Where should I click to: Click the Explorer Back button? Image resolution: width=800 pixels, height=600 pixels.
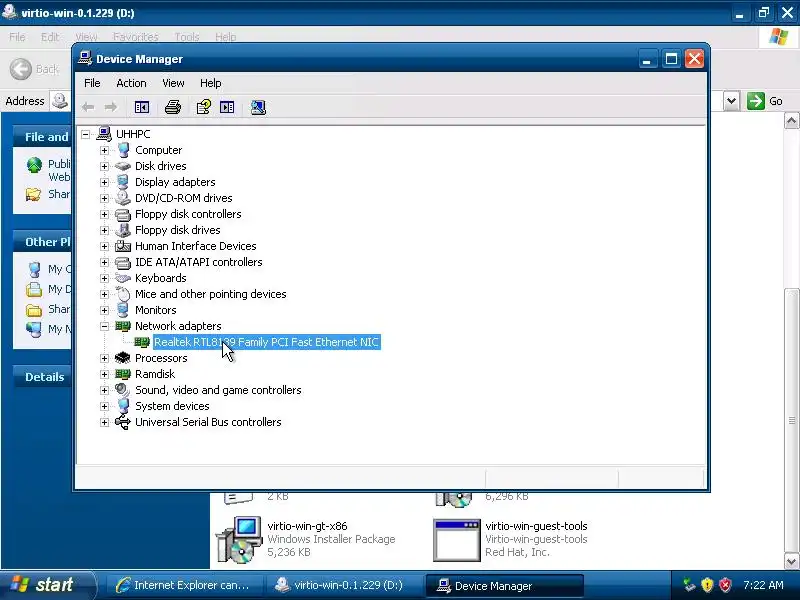click(35, 69)
